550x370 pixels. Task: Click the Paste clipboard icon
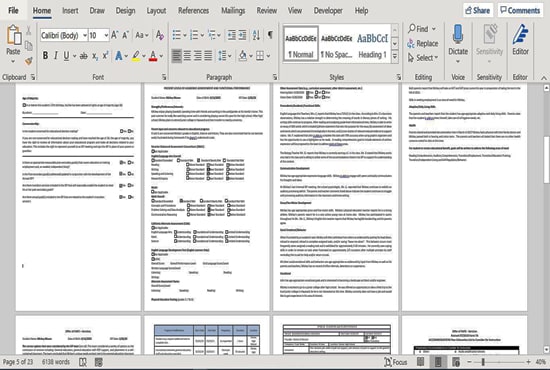tap(13, 35)
